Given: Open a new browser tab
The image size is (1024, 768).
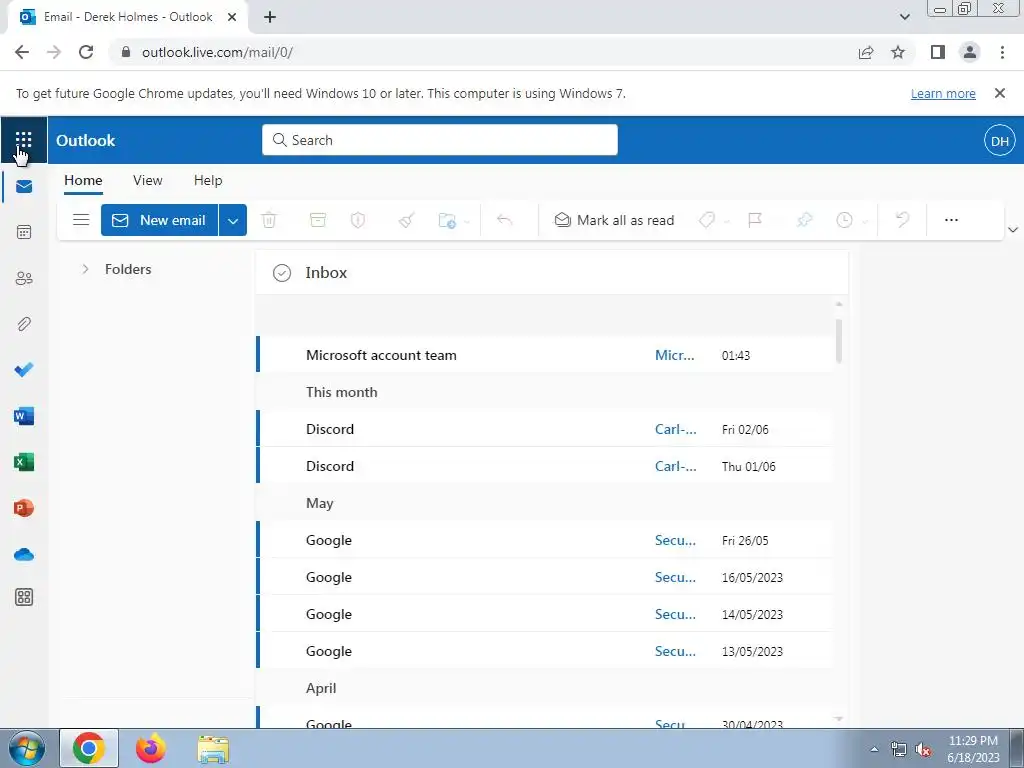Looking at the screenshot, I should coord(270,17).
